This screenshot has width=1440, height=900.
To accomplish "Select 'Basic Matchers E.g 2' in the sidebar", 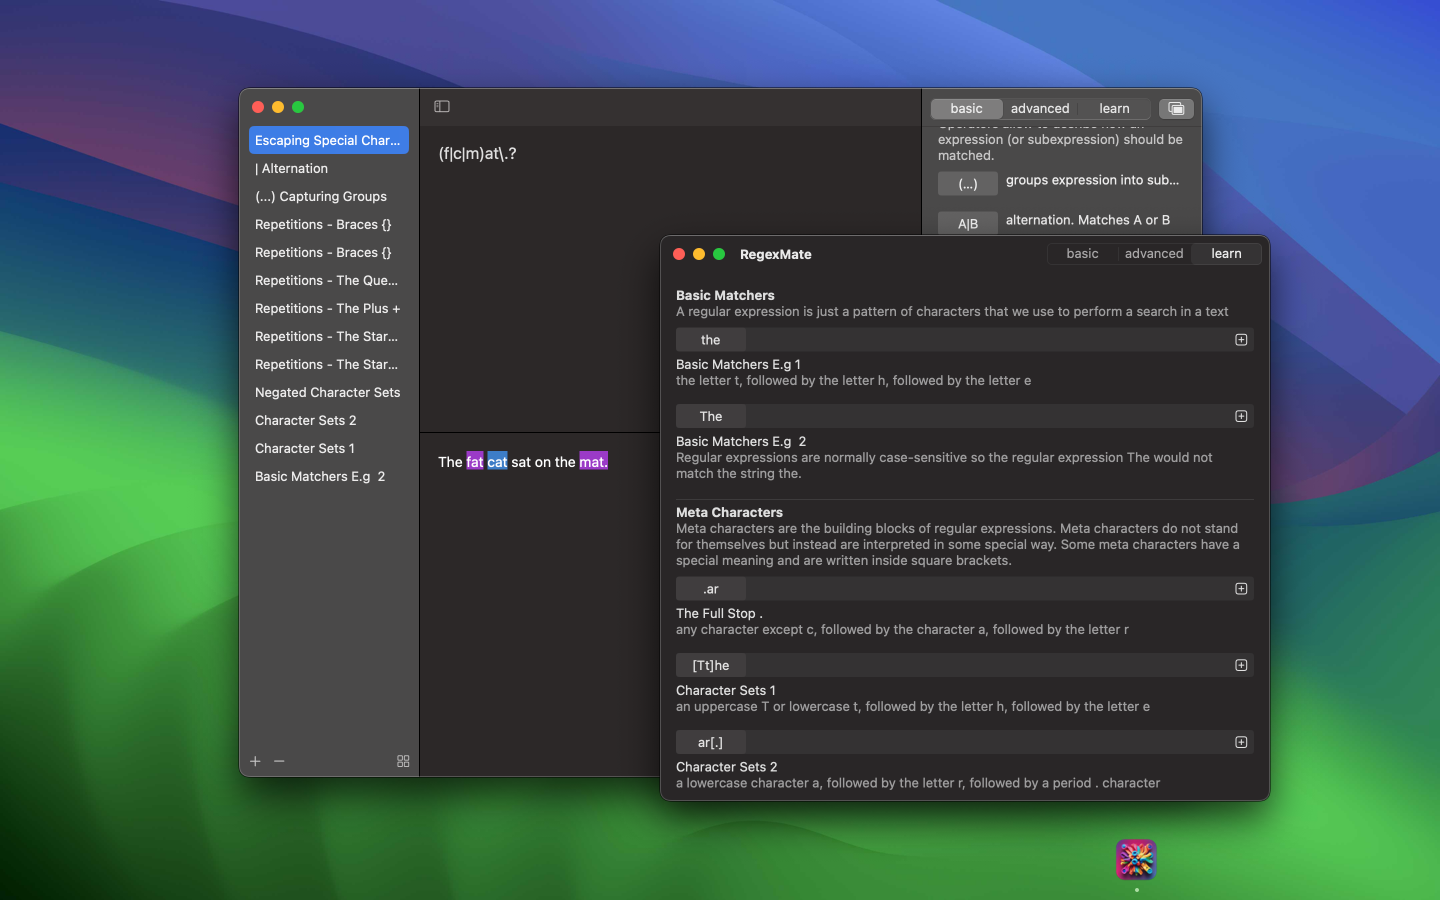I will pyautogui.click(x=329, y=476).
